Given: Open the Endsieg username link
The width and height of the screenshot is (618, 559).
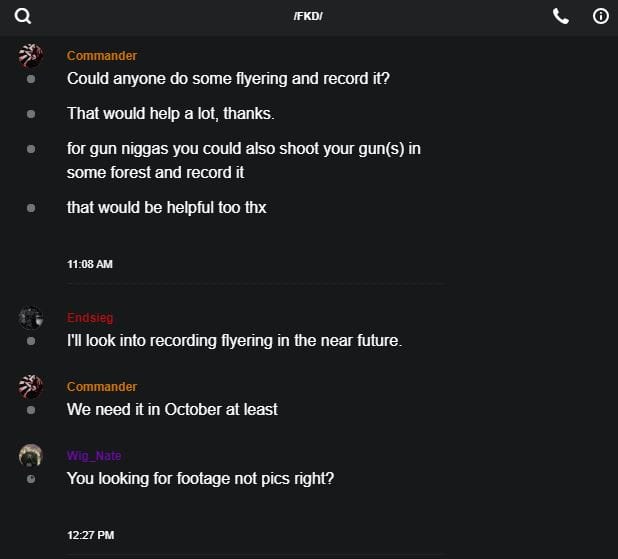Looking at the screenshot, I should click(91, 318).
